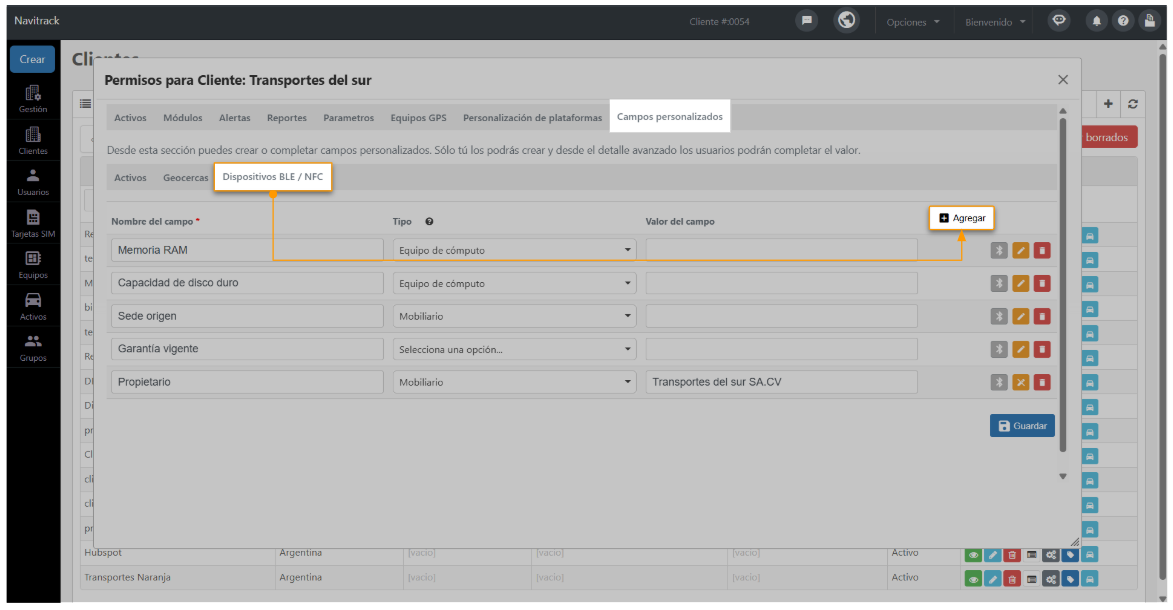Cancel editing the Propietario field
Screen dimensions: 1173x610
(x=1020, y=382)
